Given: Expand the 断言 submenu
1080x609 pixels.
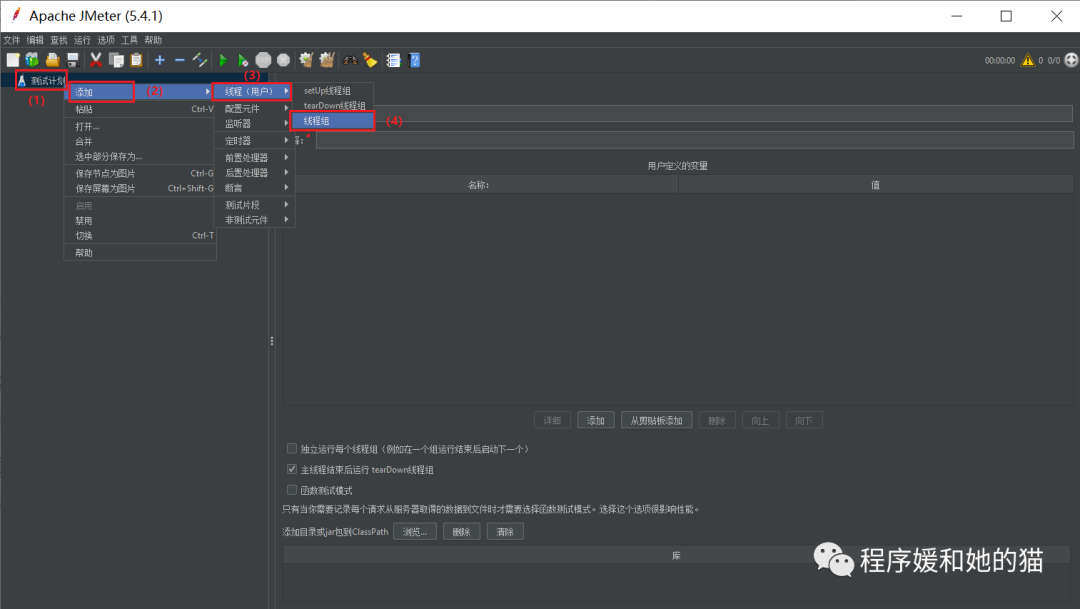Looking at the screenshot, I should tap(253, 187).
